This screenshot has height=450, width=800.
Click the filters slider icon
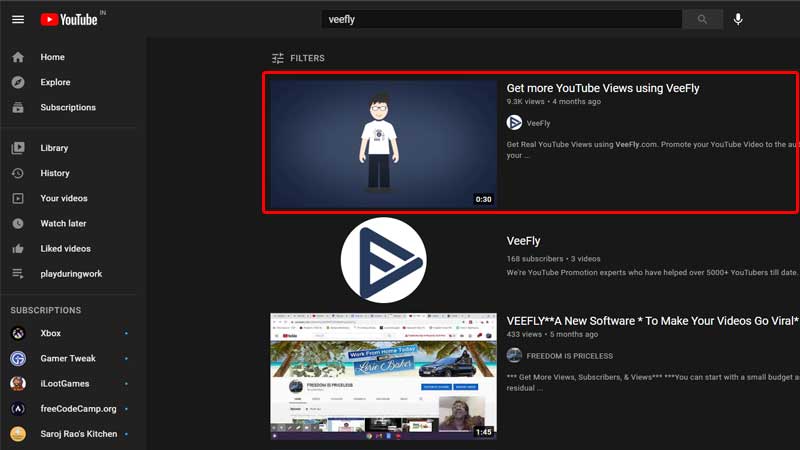pos(278,58)
